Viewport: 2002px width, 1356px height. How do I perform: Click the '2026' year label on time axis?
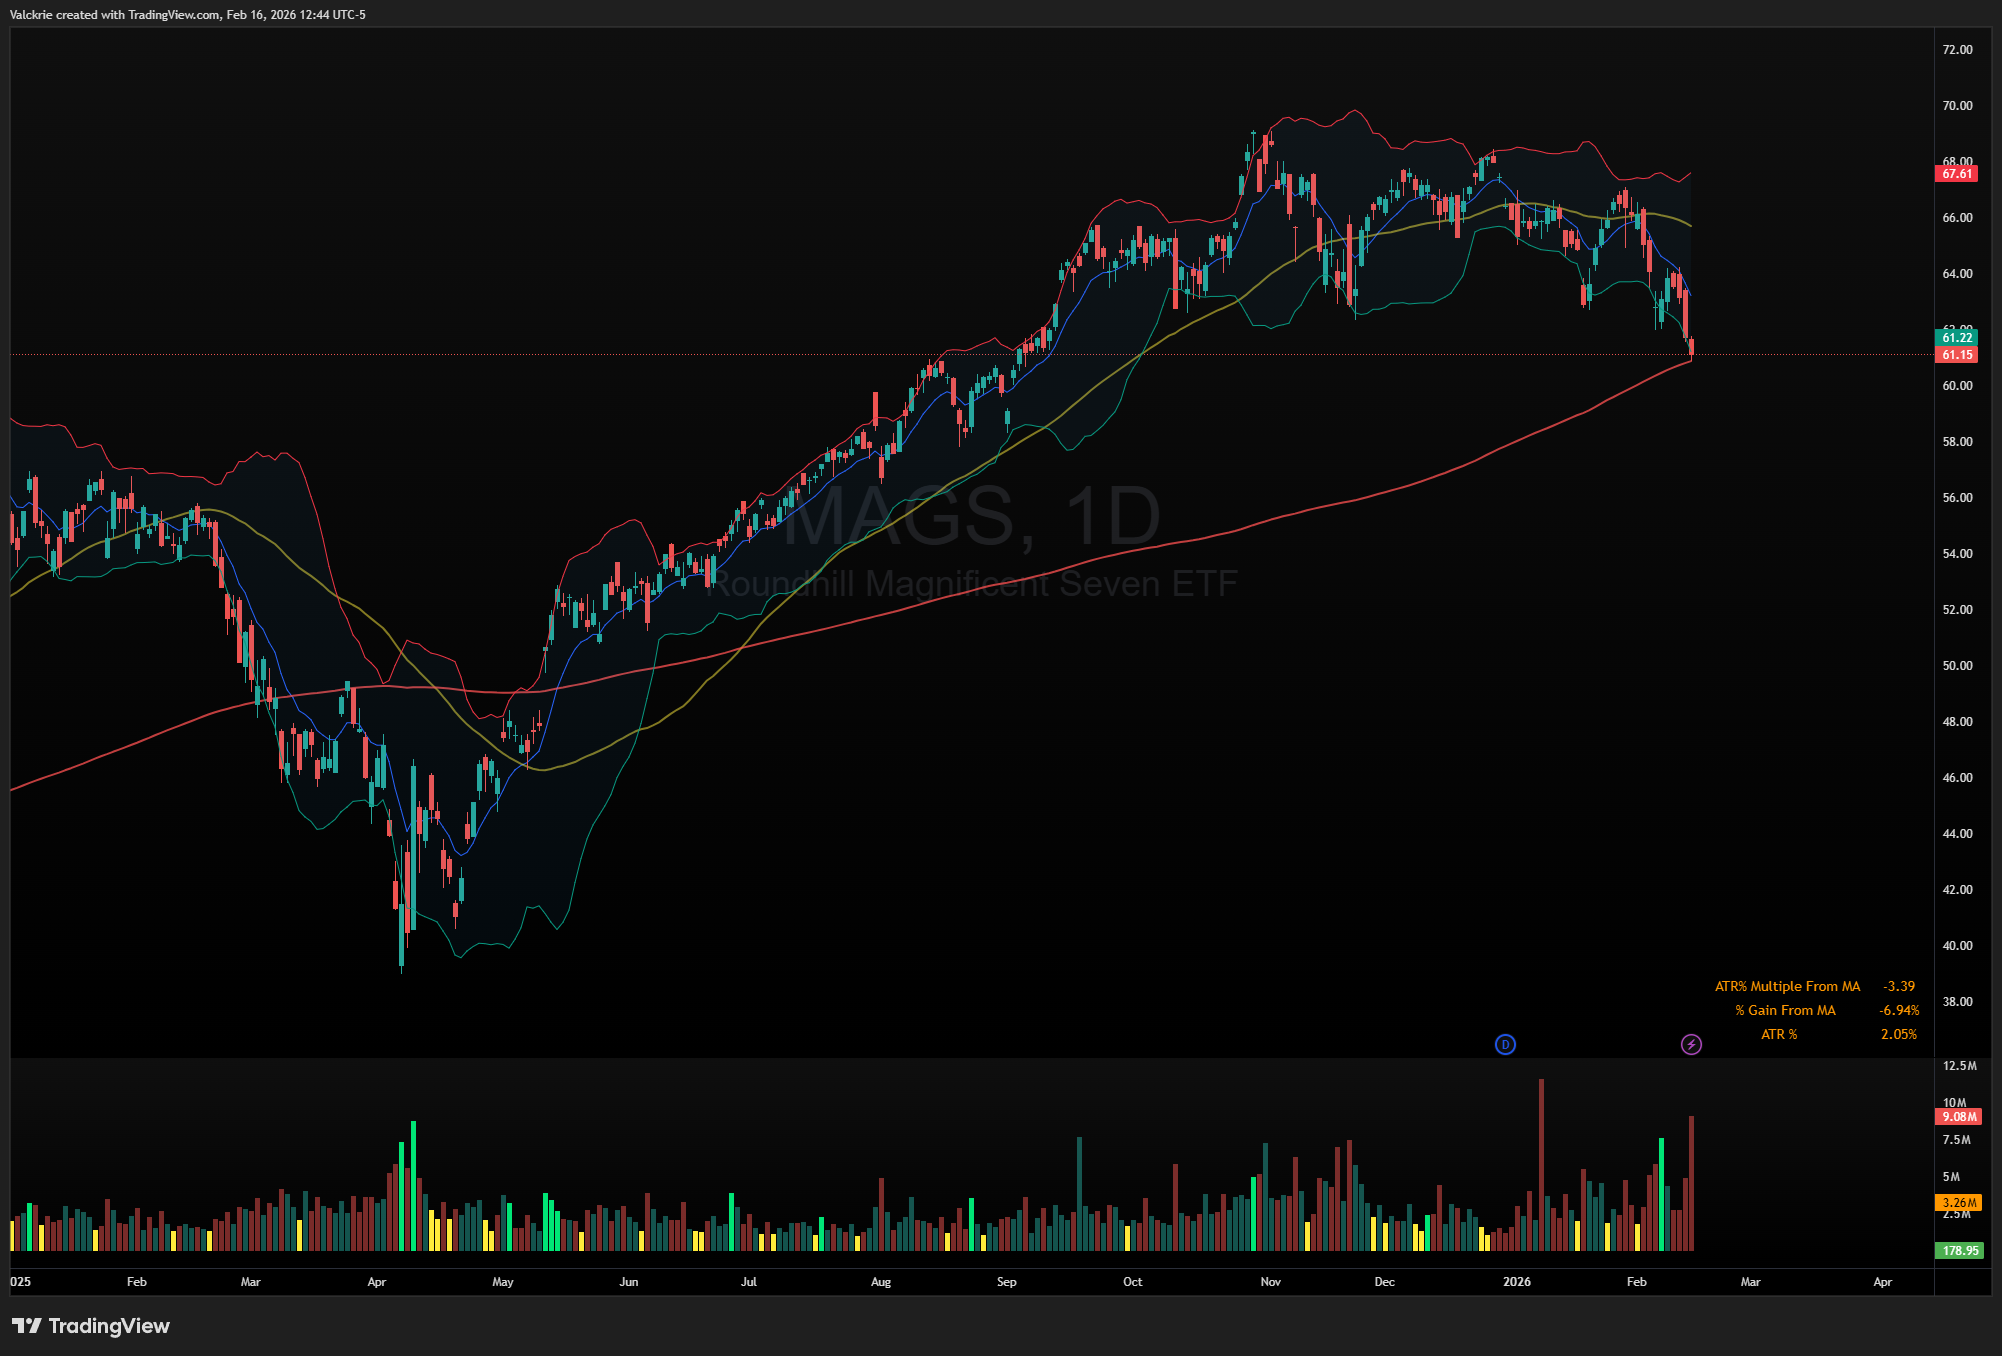[x=1516, y=1281]
